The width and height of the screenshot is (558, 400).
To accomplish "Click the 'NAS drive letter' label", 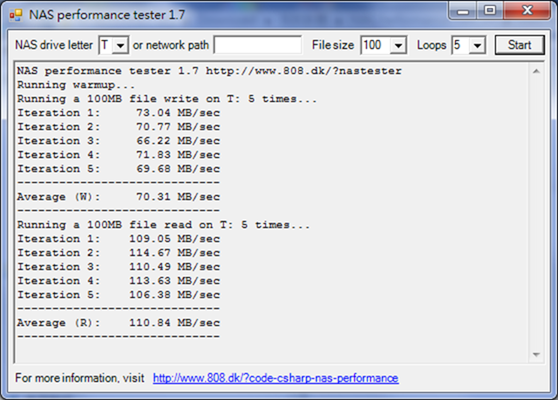I will click(x=54, y=45).
